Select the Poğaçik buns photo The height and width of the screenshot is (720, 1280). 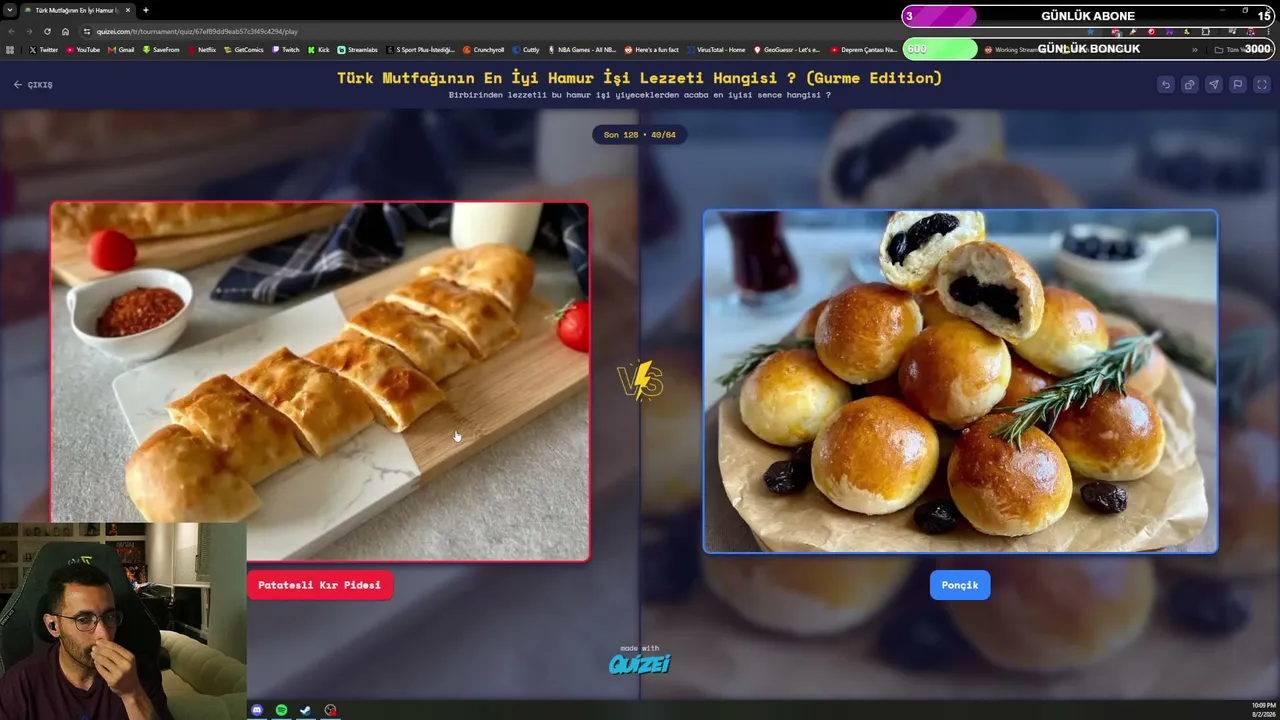click(960, 381)
